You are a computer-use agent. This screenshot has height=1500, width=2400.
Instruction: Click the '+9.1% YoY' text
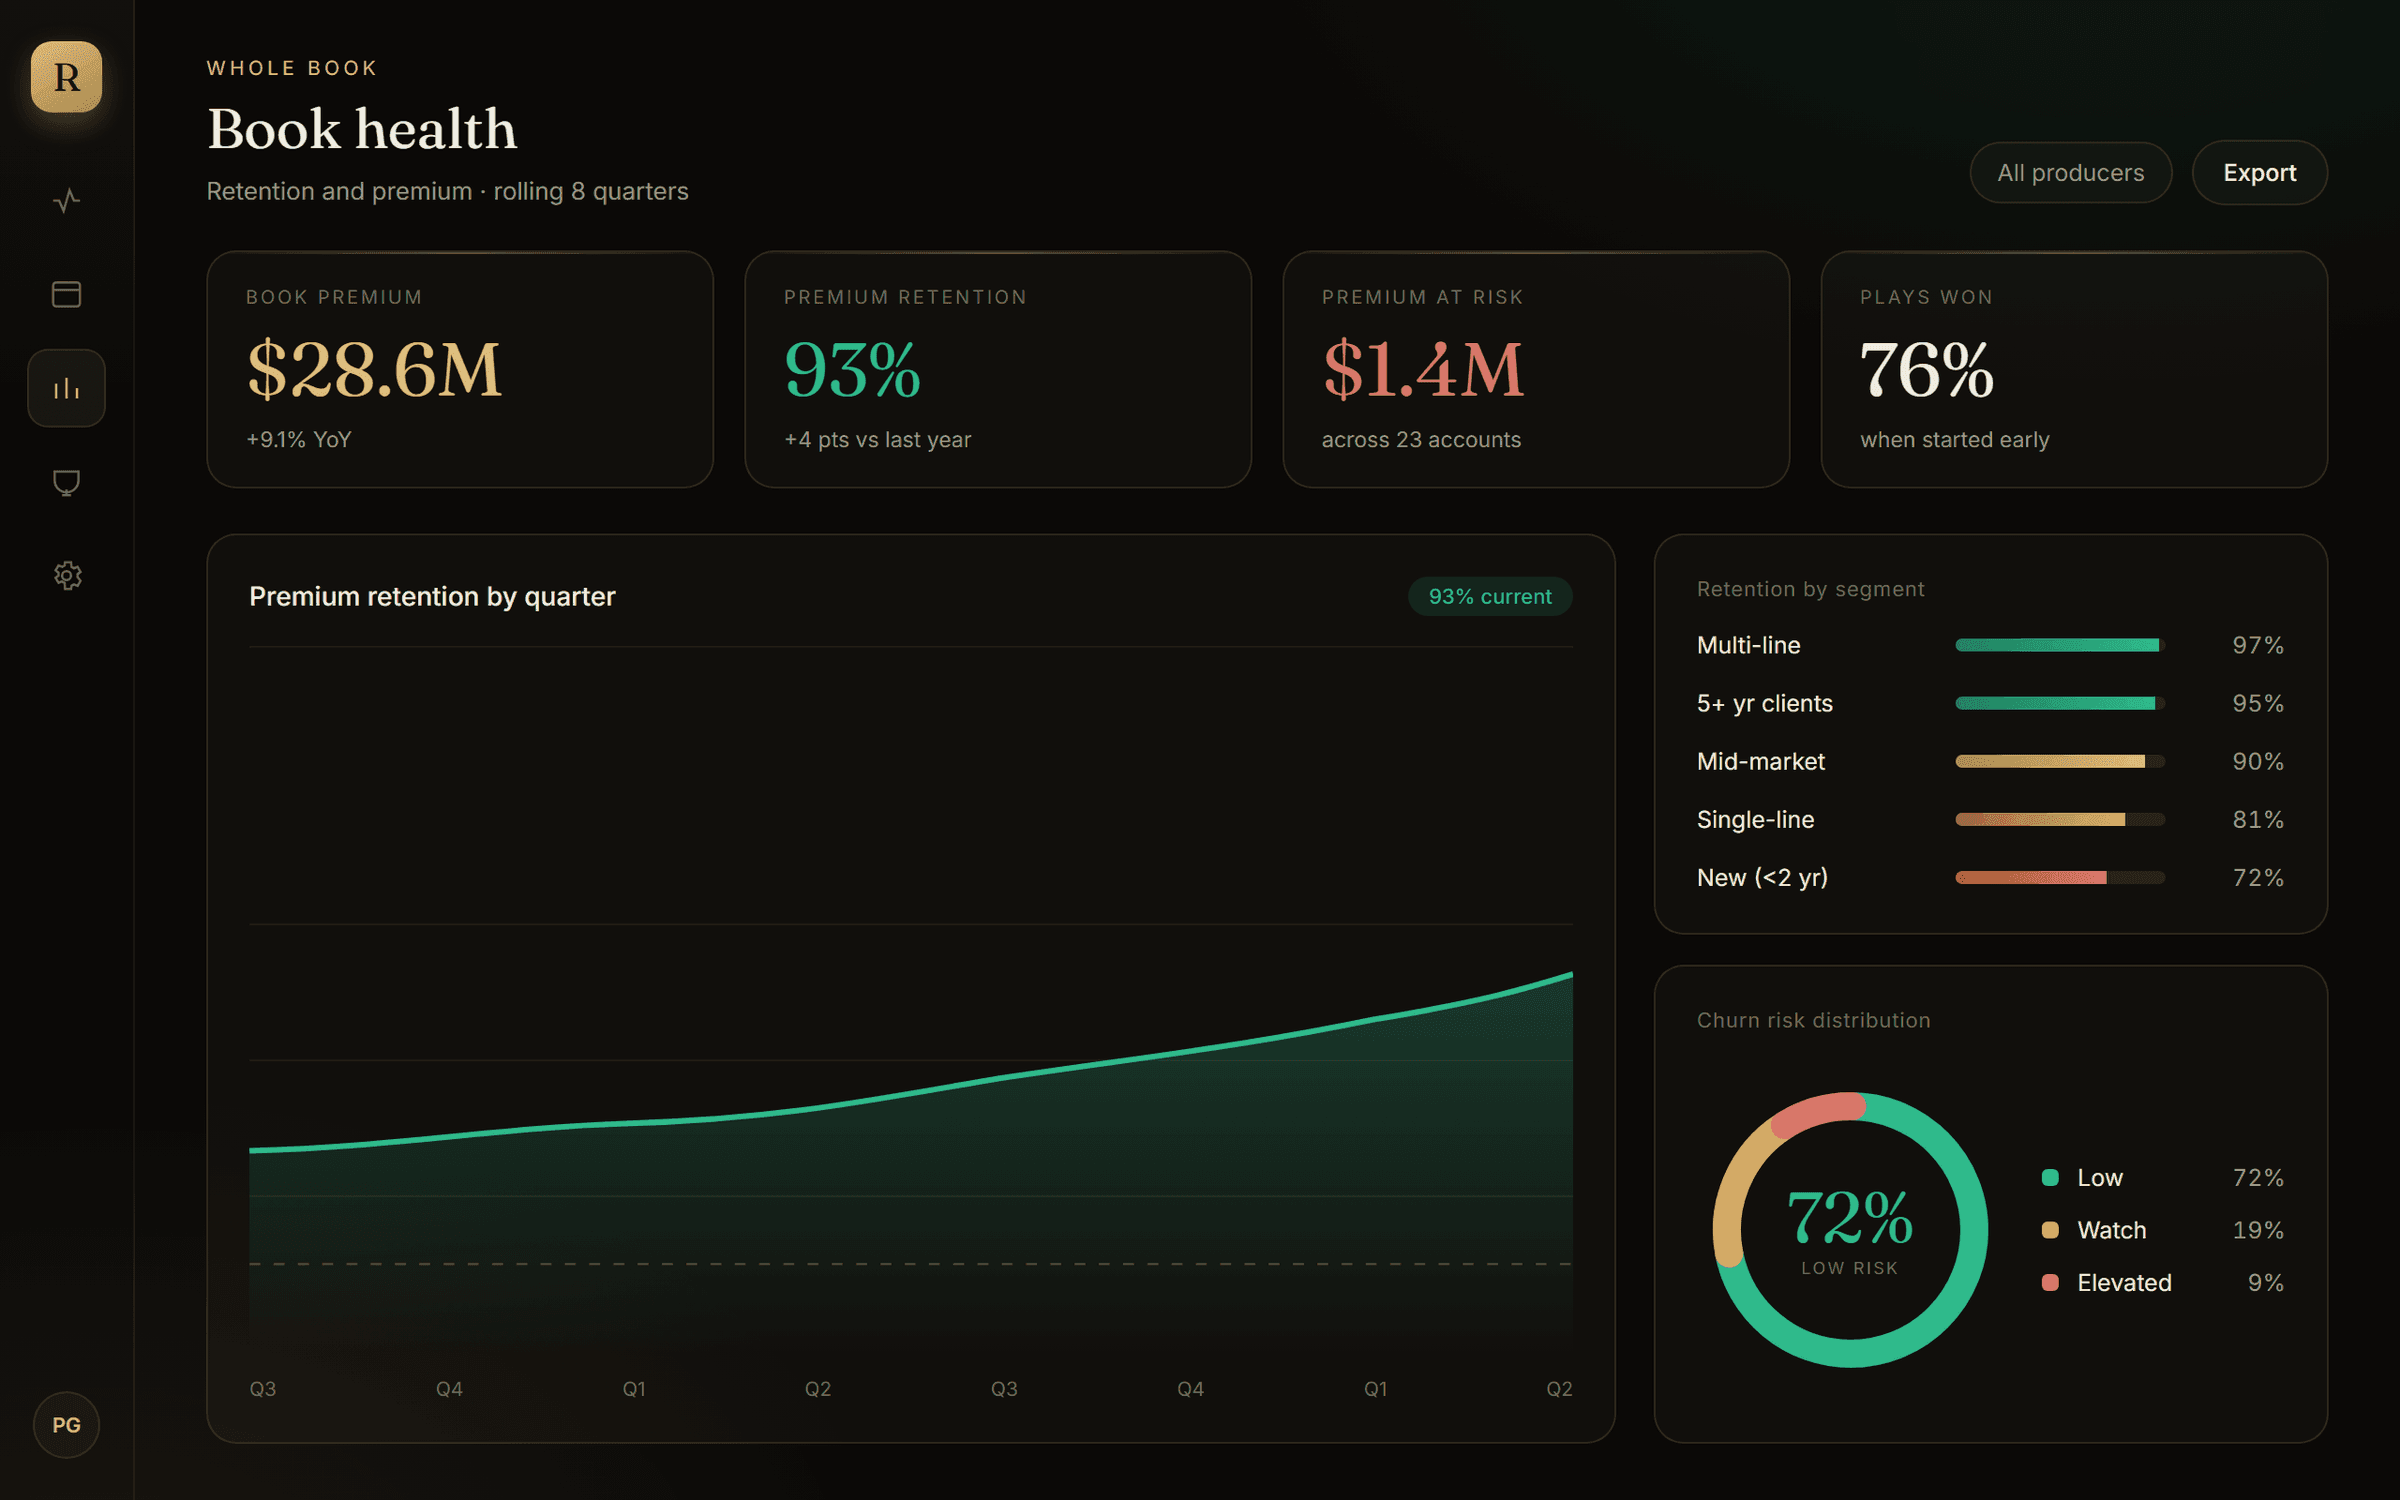(x=299, y=439)
